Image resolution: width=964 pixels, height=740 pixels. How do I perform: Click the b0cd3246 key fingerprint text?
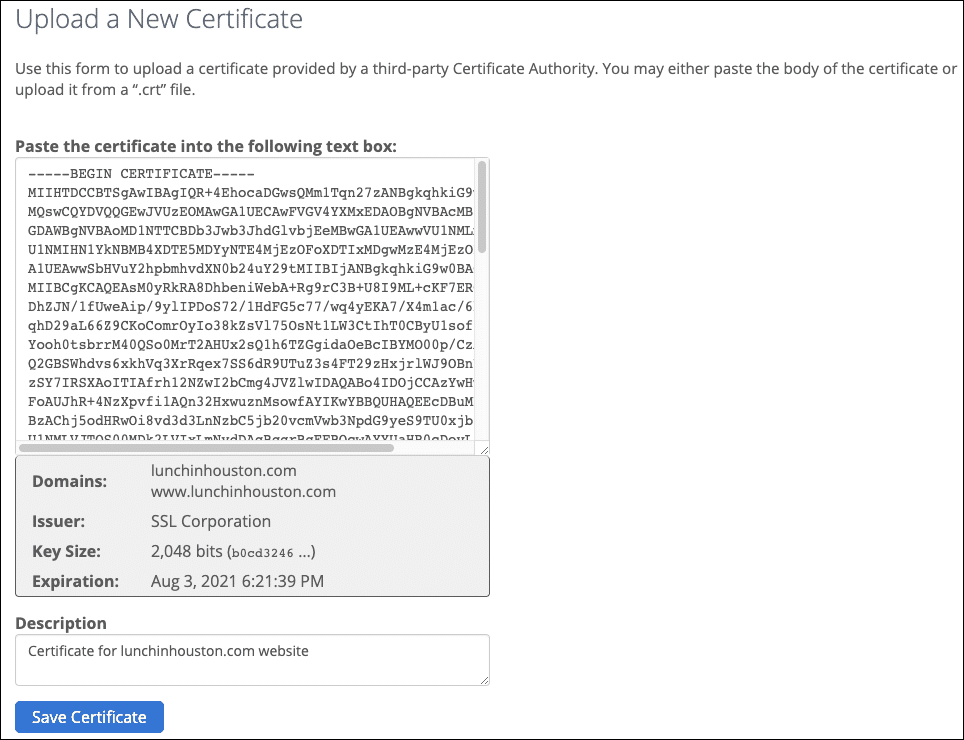pyautogui.click(x=262, y=552)
